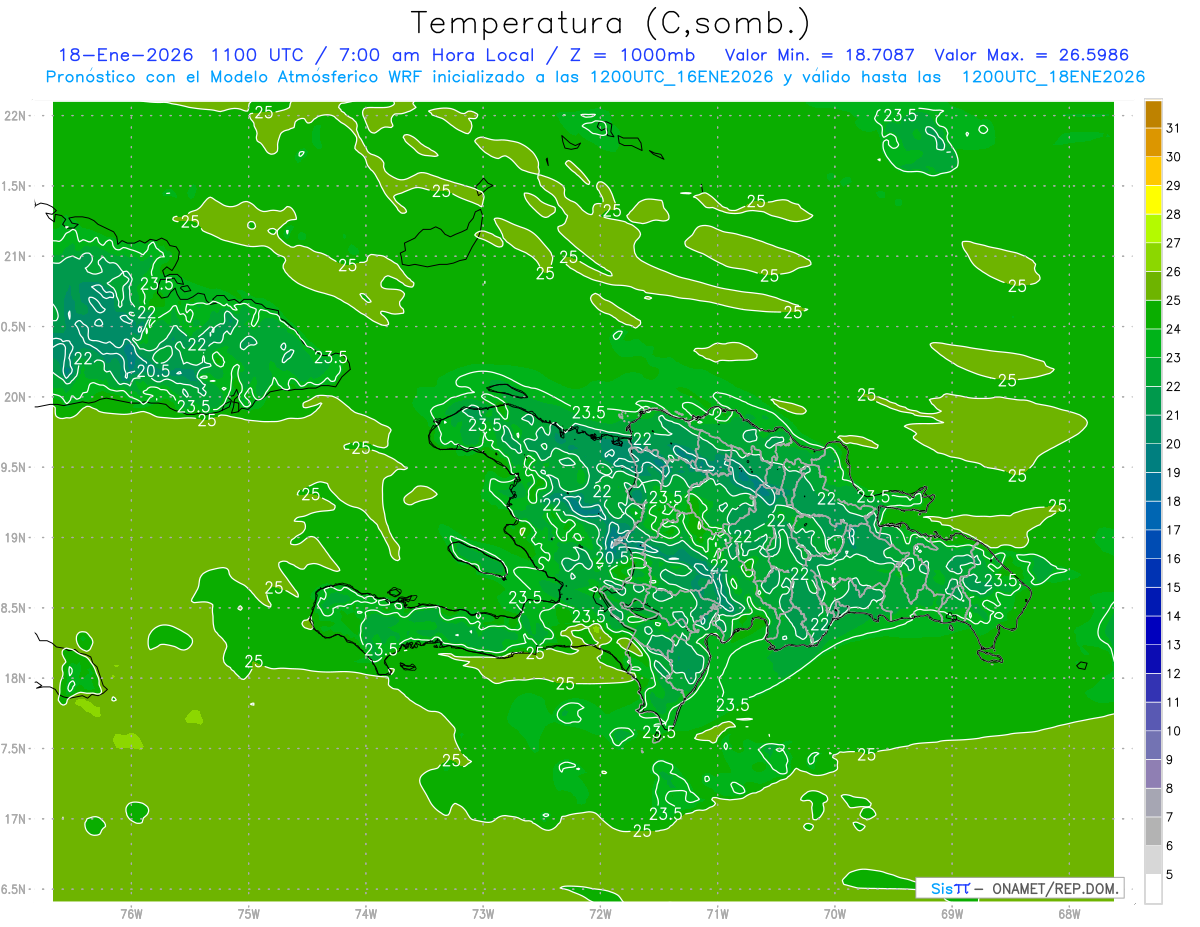1200x927 pixels.
Task: Click the "Valor Min. = 18.7087" readout
Action: click(820, 55)
